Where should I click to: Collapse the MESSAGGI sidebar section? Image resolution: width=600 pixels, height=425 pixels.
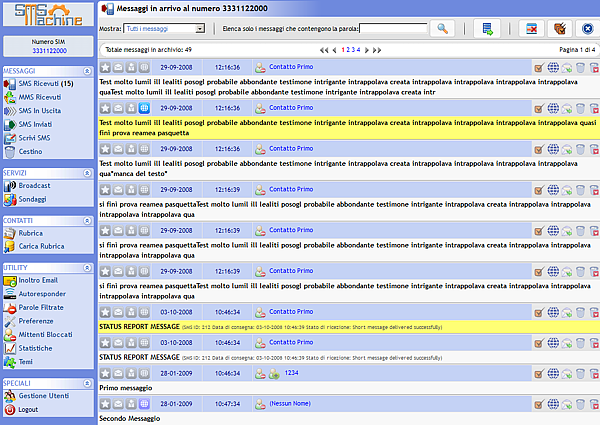[87, 71]
